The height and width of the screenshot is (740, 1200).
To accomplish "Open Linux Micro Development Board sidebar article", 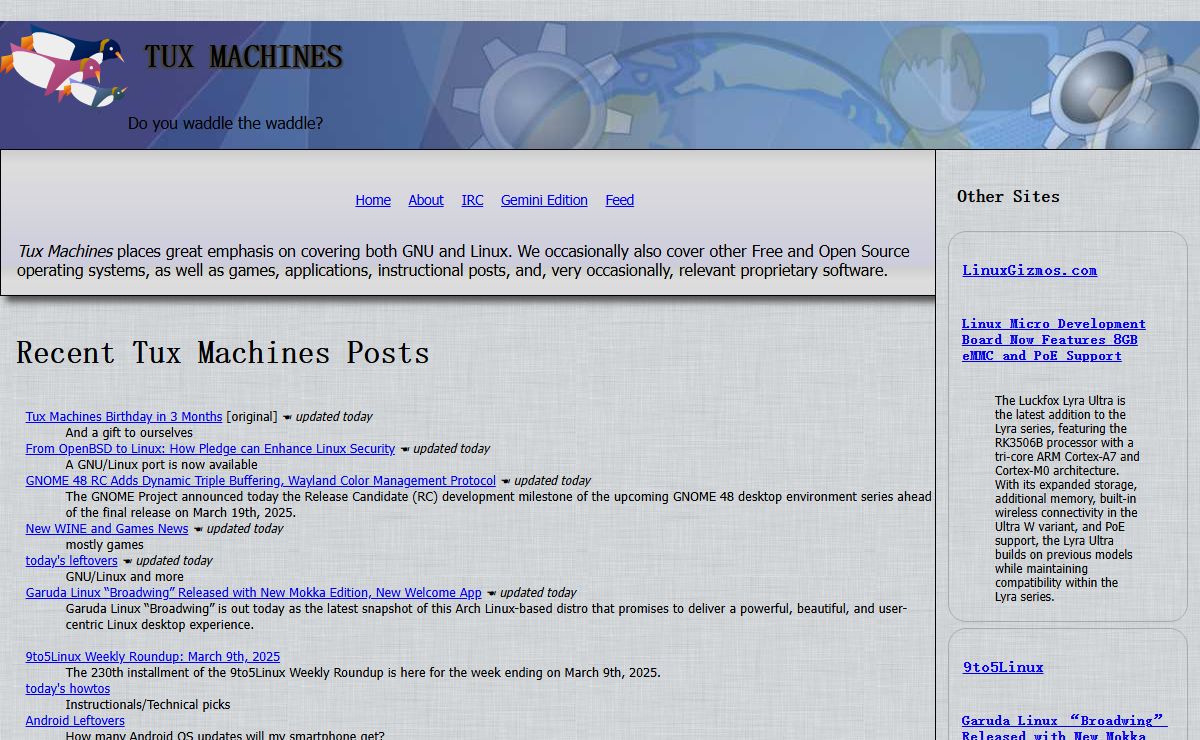I will click(1053, 339).
